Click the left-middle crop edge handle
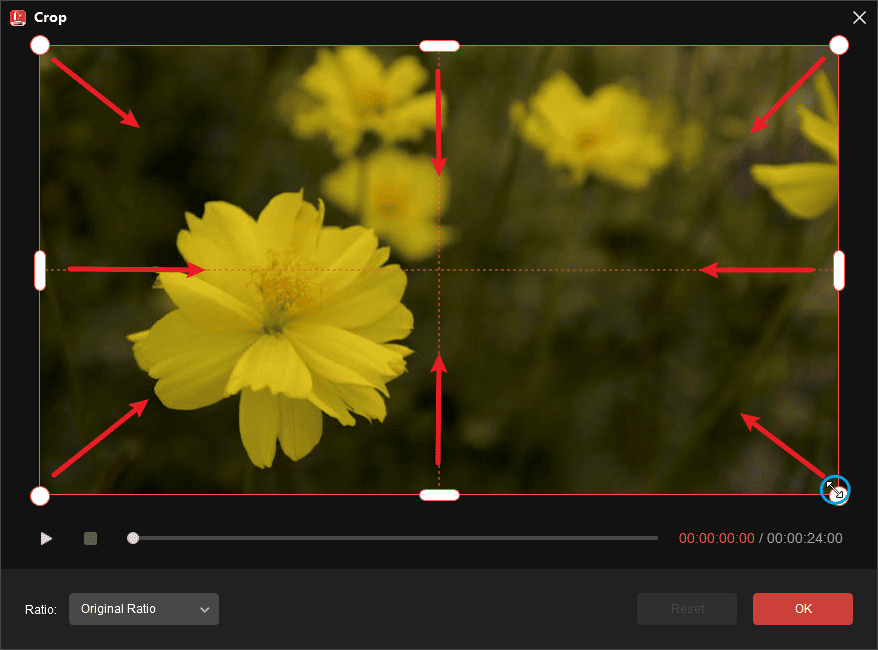This screenshot has width=878, height=650. pyautogui.click(x=40, y=270)
